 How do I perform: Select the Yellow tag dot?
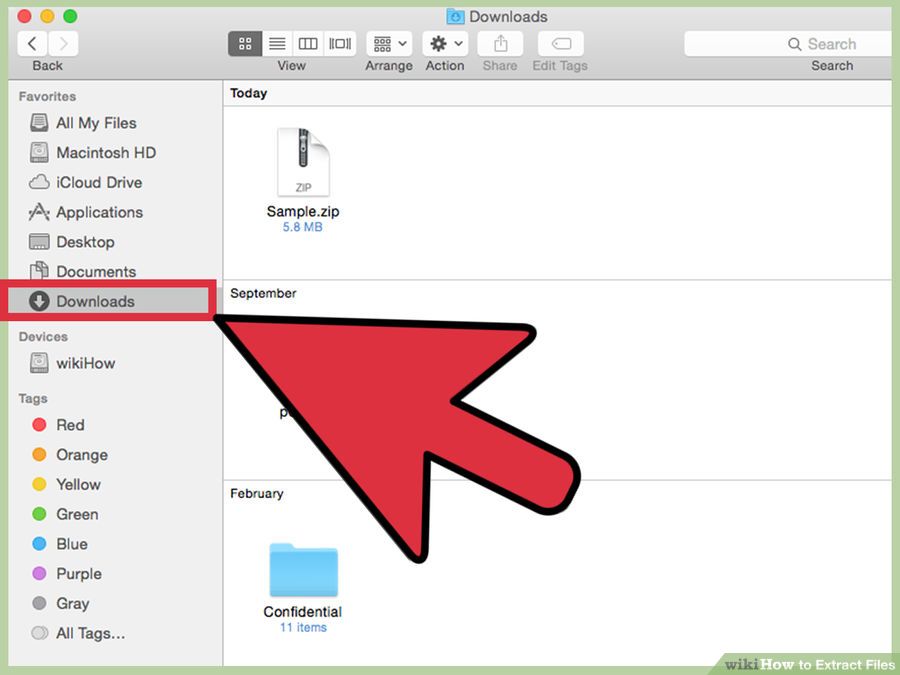click(39, 484)
